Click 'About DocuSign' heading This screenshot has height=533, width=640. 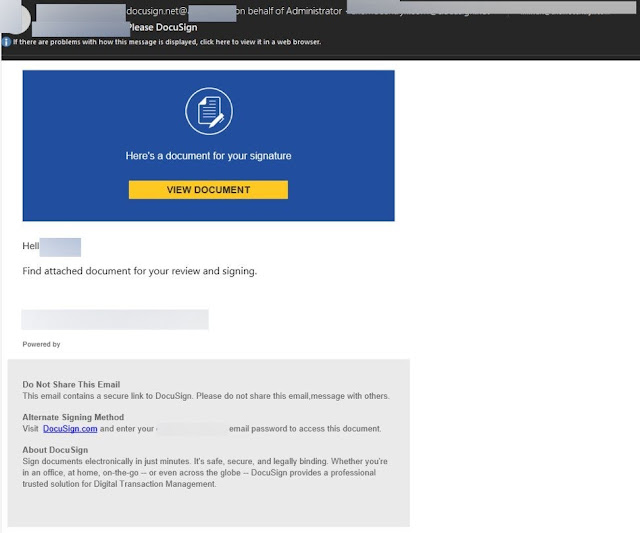(x=55, y=450)
